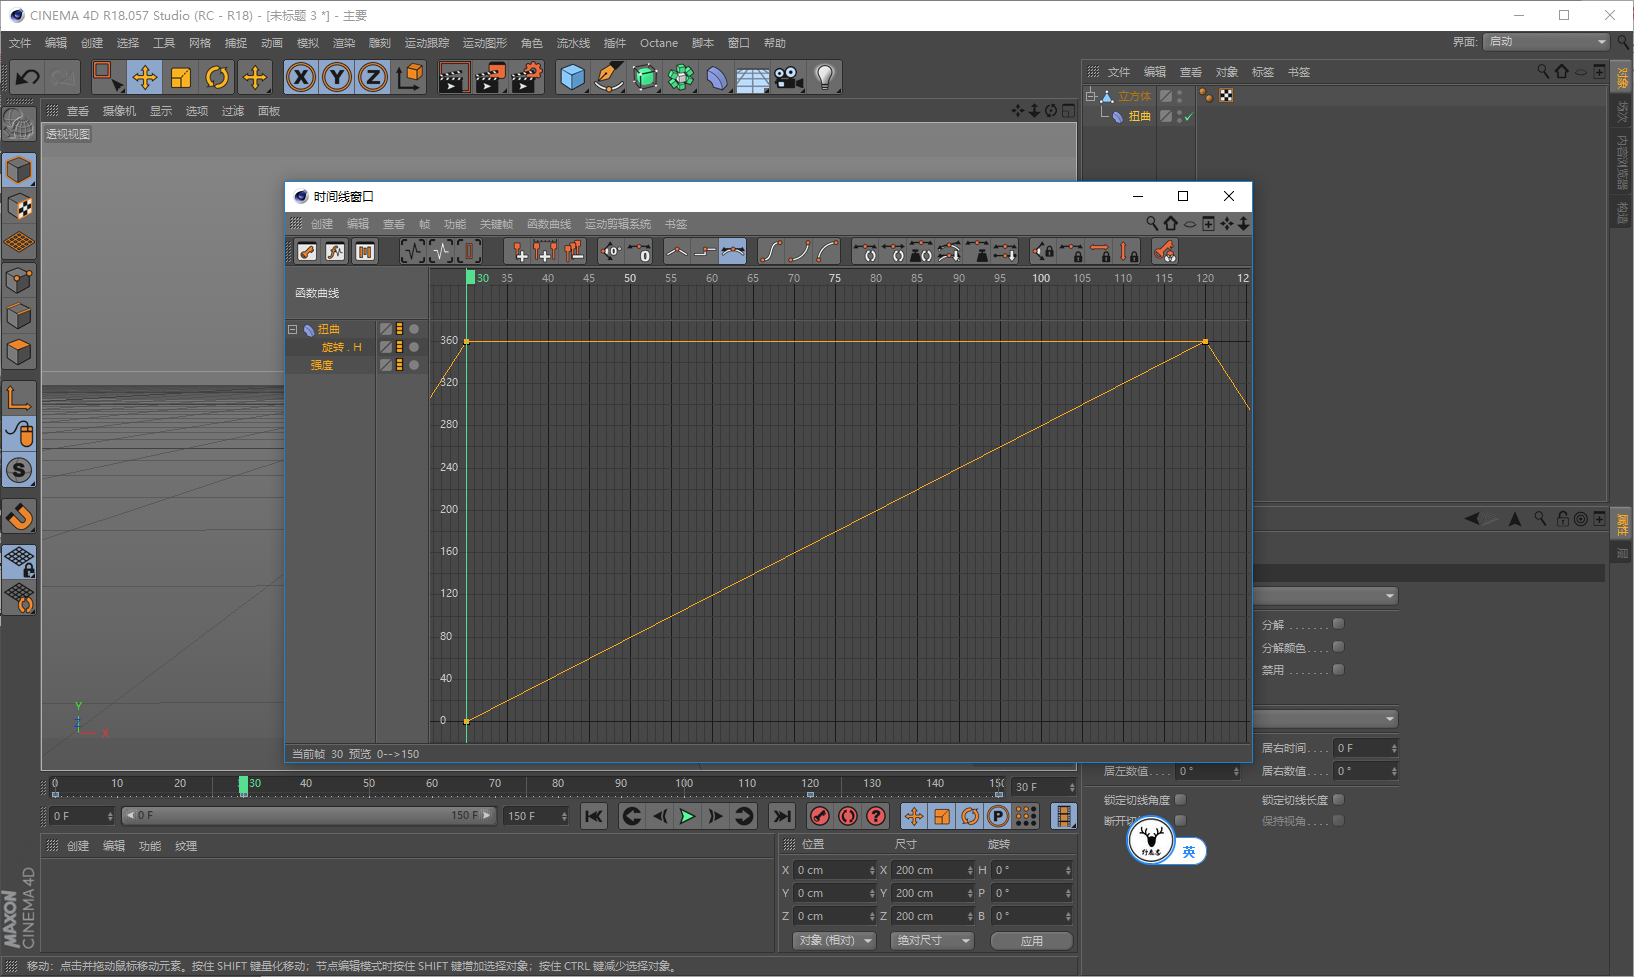Go to start of animation
This screenshot has height=977, width=1634.
coord(594,816)
